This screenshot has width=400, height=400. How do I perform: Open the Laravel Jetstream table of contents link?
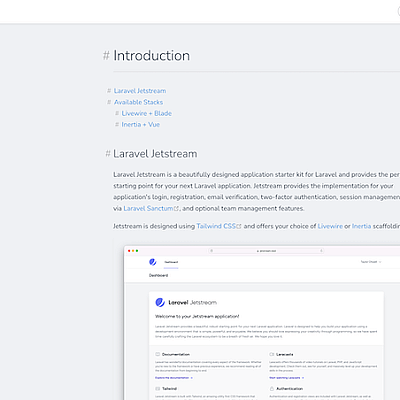[x=140, y=91]
